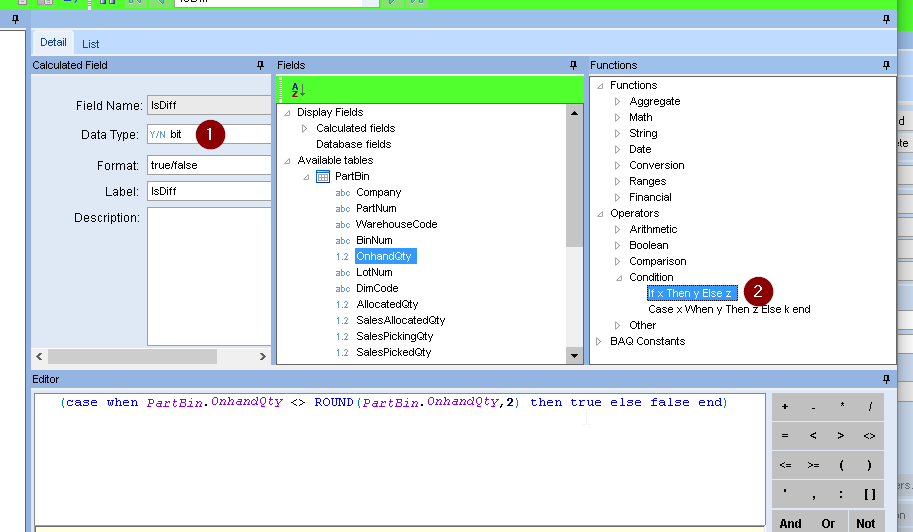This screenshot has width=913, height=532.
Task: Expand the Arithmetic operators node
Action: click(618, 230)
